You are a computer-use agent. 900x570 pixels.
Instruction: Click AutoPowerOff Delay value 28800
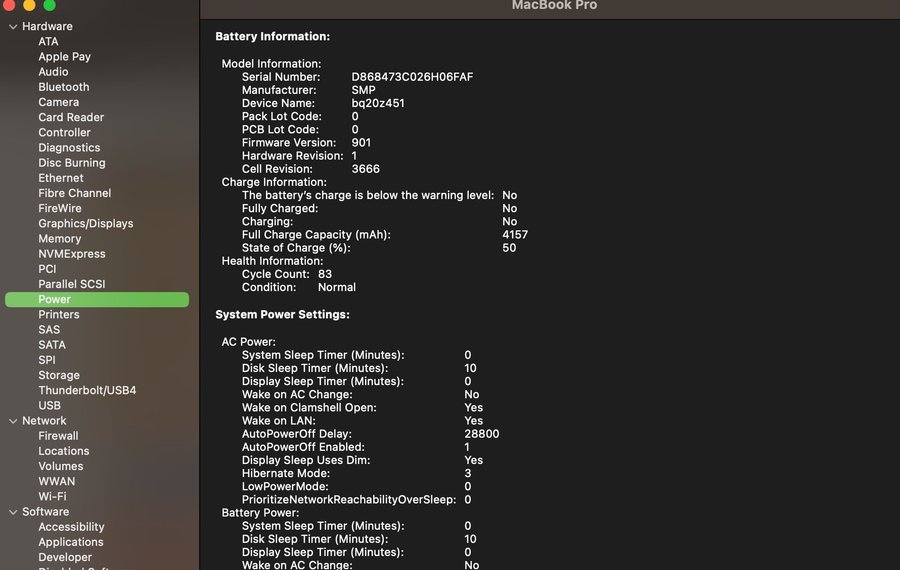click(x=482, y=434)
